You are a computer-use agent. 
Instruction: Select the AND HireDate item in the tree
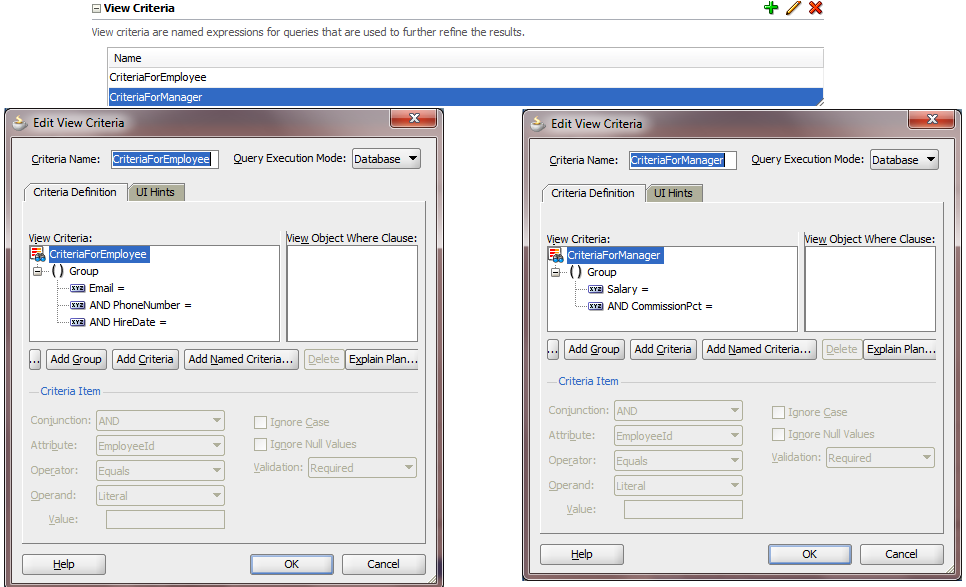tap(128, 322)
